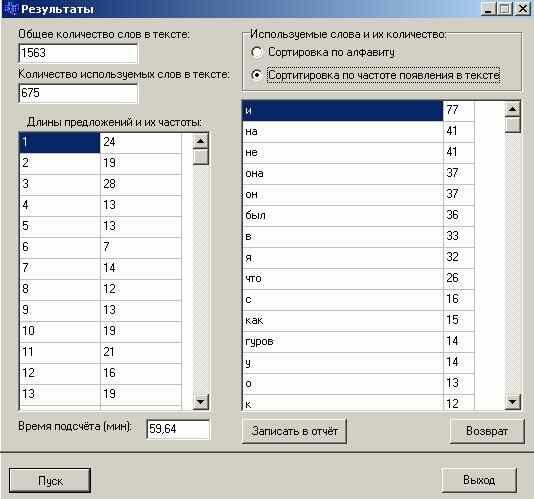Click the app icon in the title bar
This screenshot has width=534, height=499.
click(x=11, y=9)
